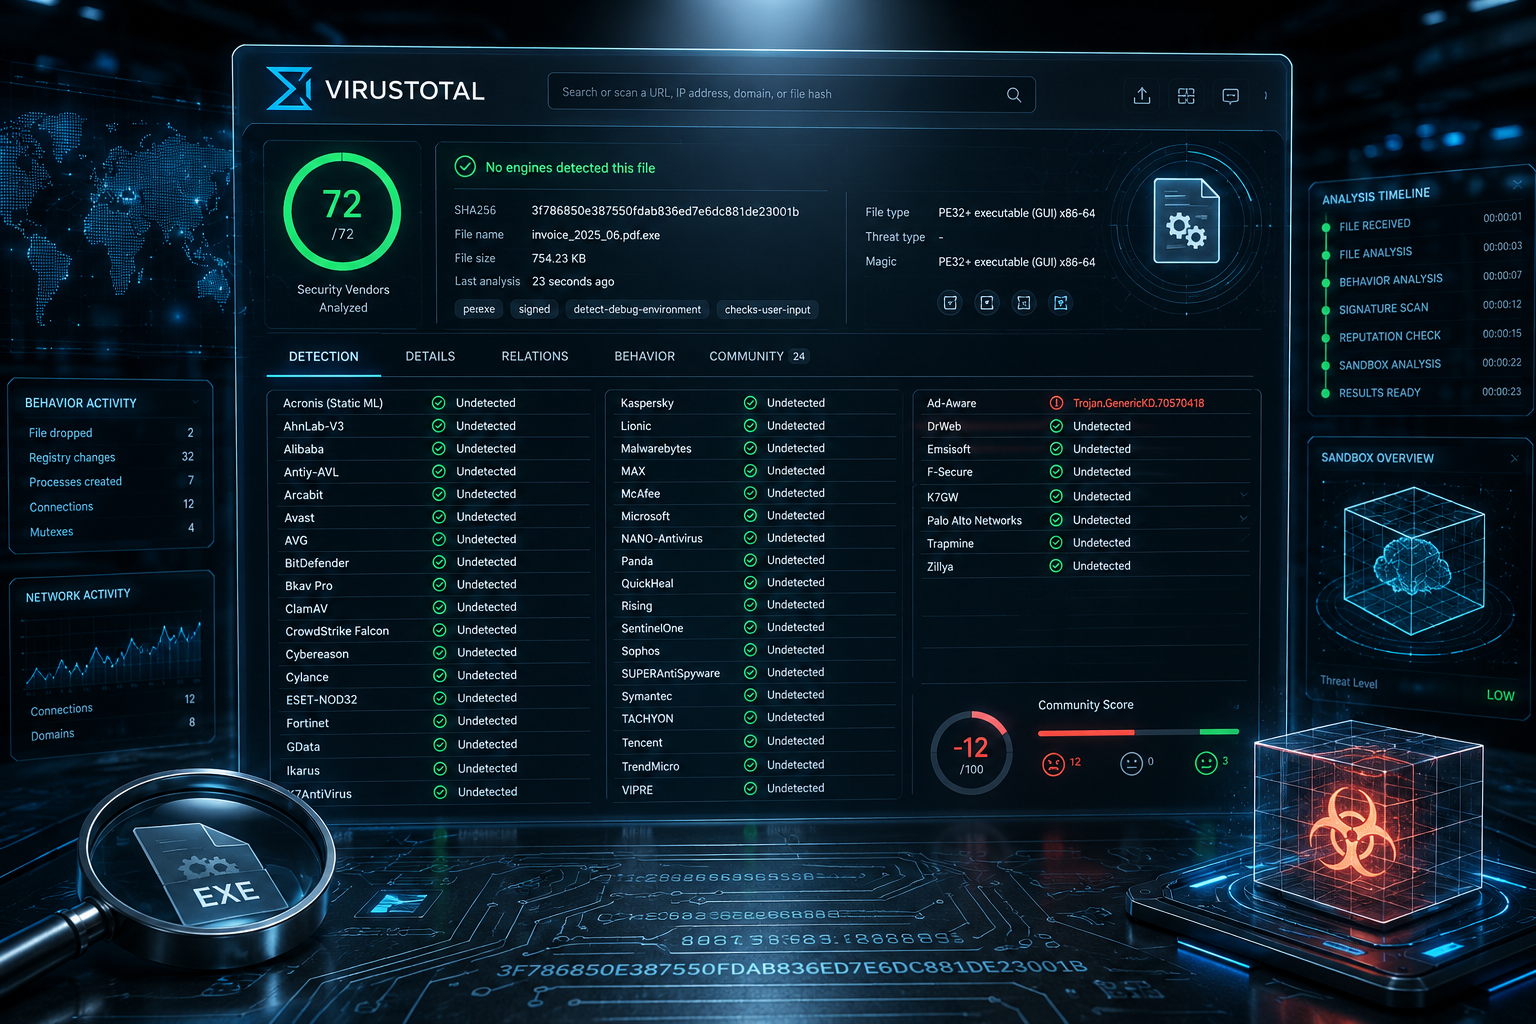The height and width of the screenshot is (1024, 1536).
Task: Click the check icon in Avast row
Action: point(439,517)
